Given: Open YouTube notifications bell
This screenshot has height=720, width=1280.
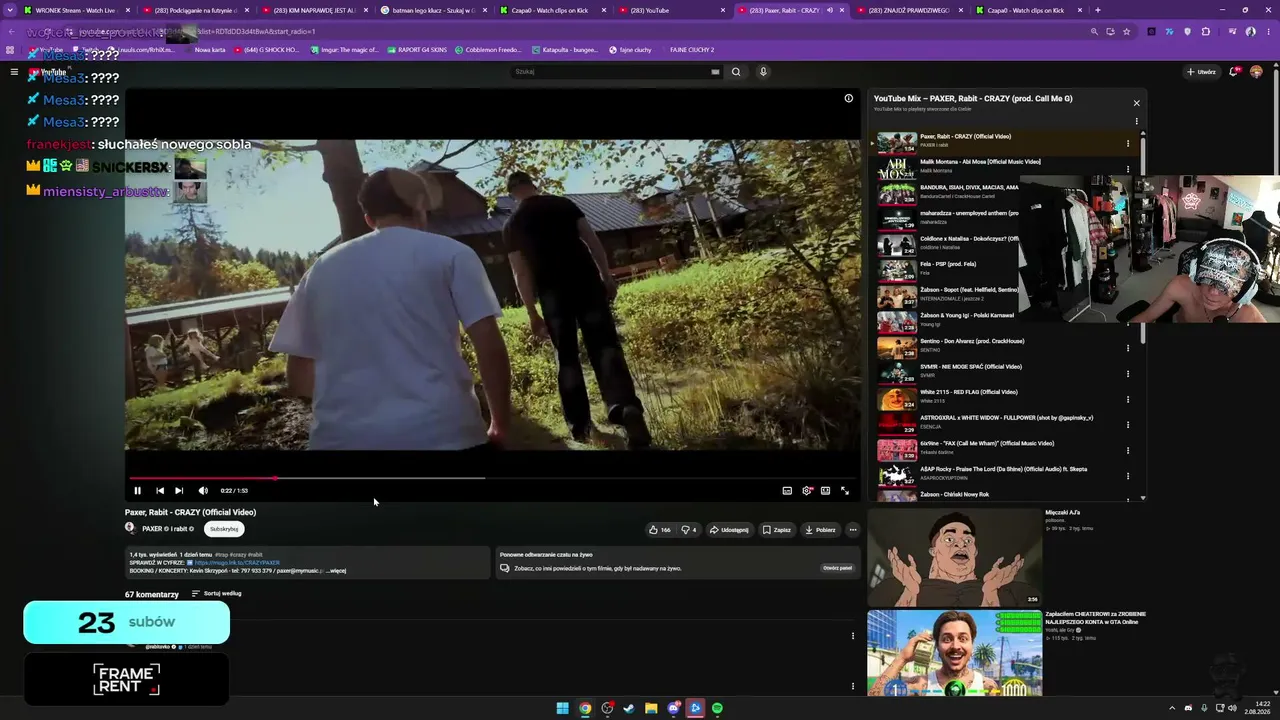Looking at the screenshot, I should point(1234,72).
